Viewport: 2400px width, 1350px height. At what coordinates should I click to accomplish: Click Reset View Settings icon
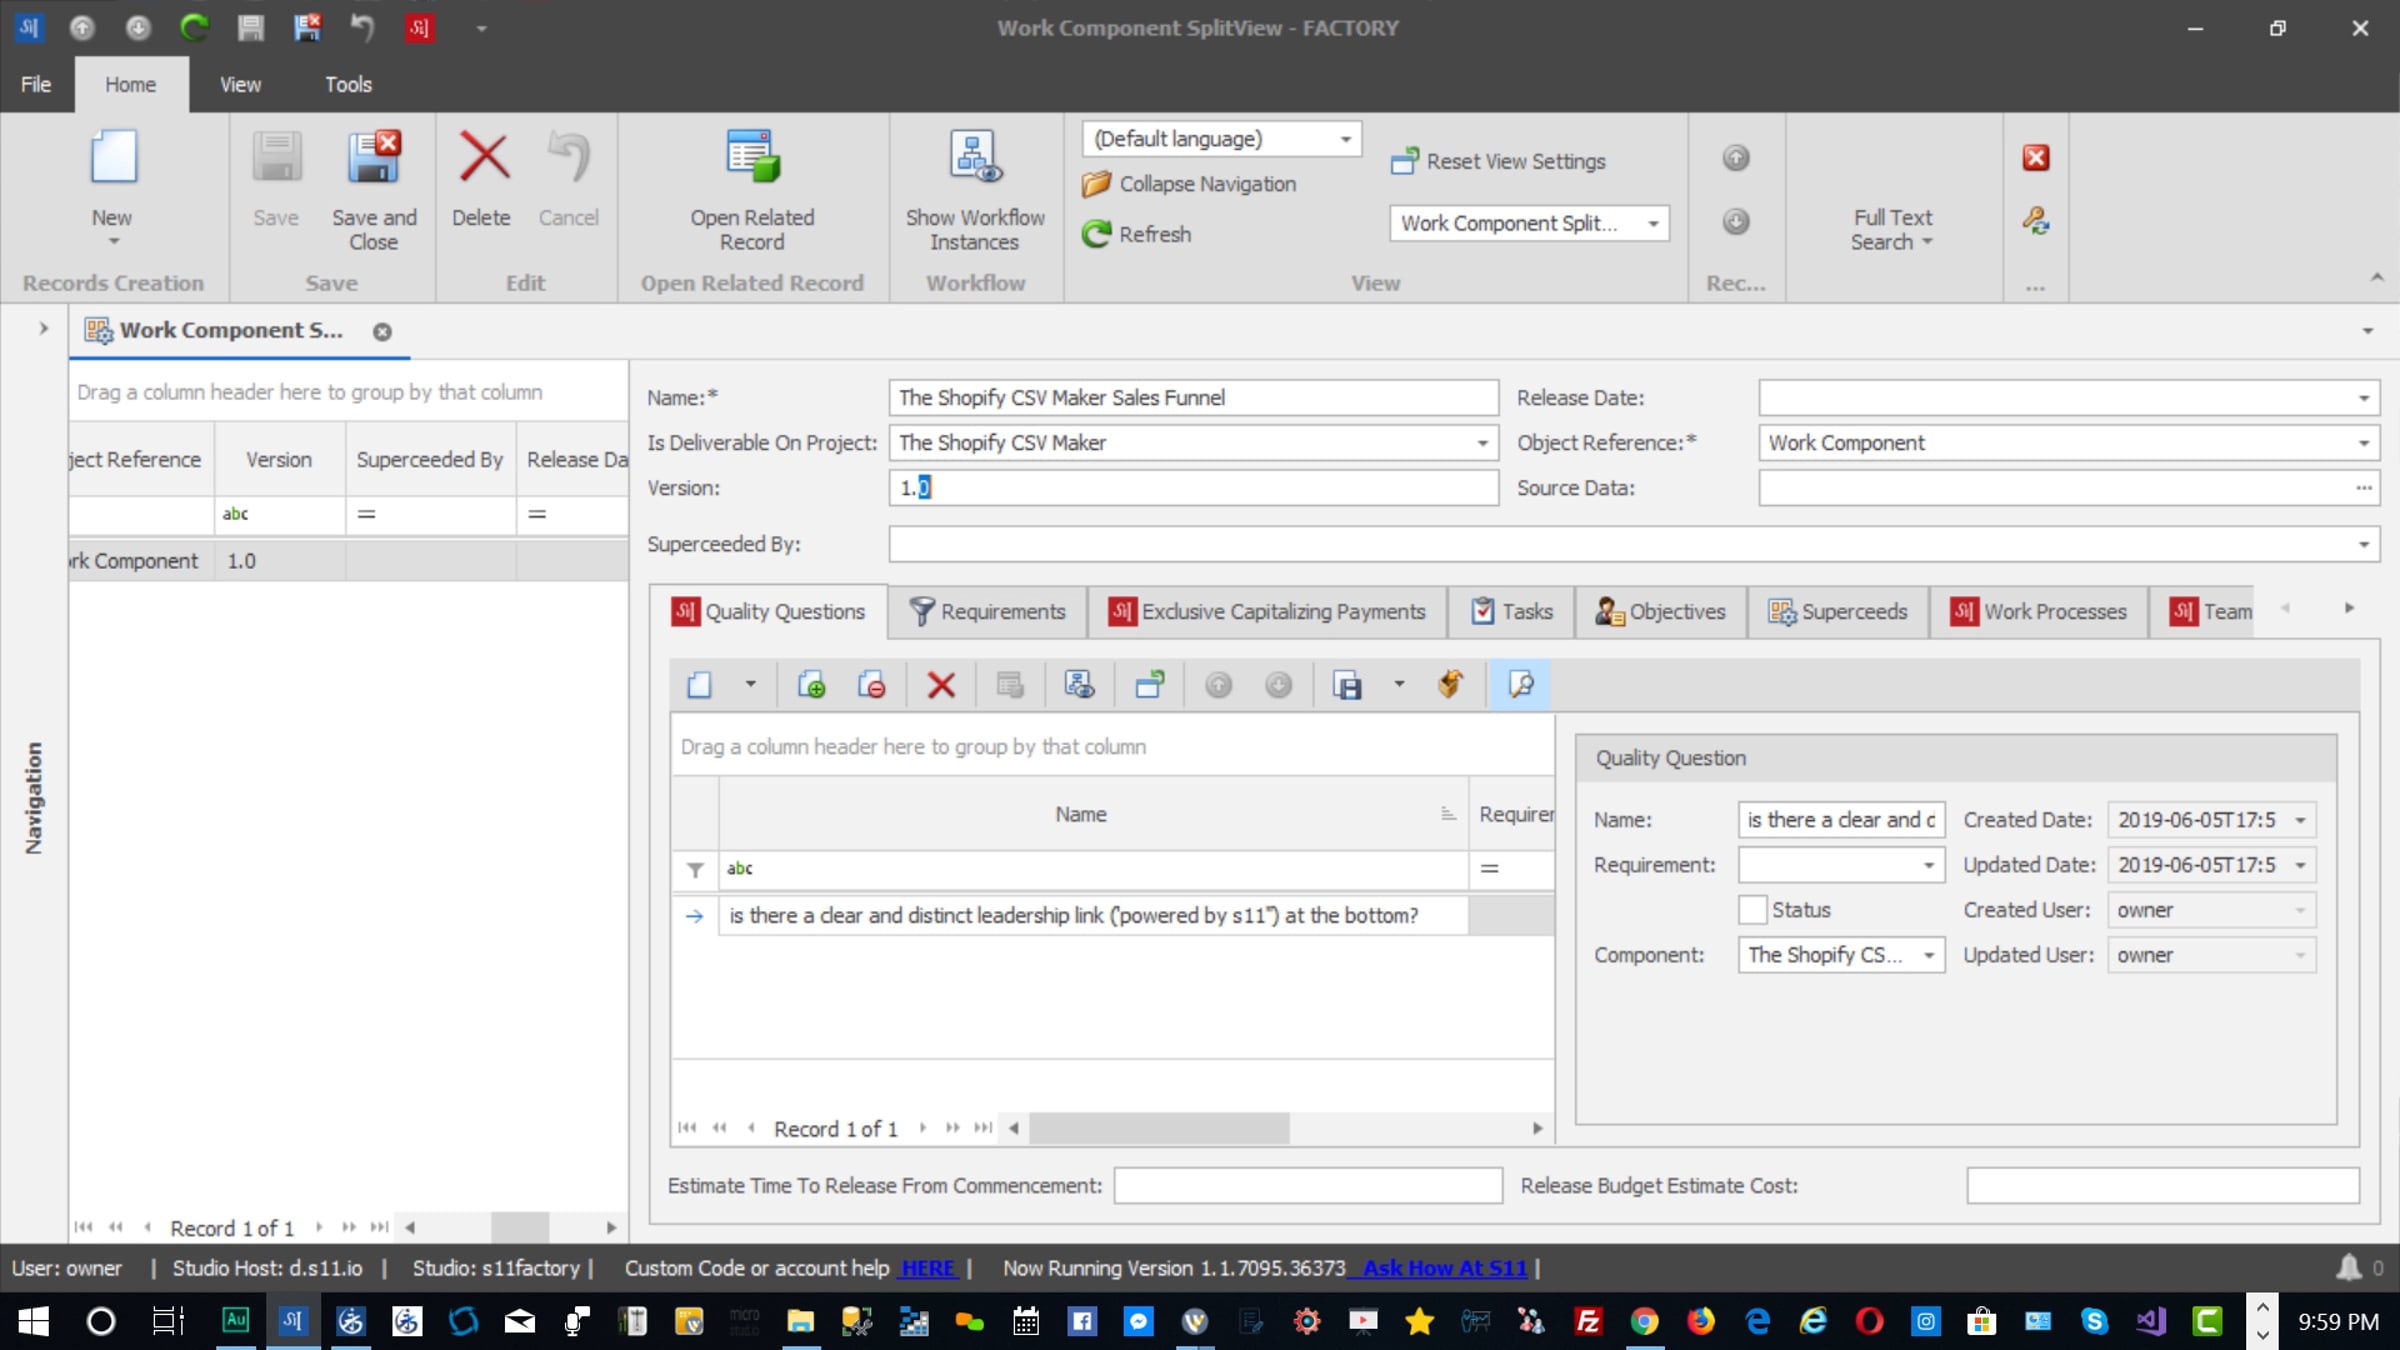click(1404, 161)
